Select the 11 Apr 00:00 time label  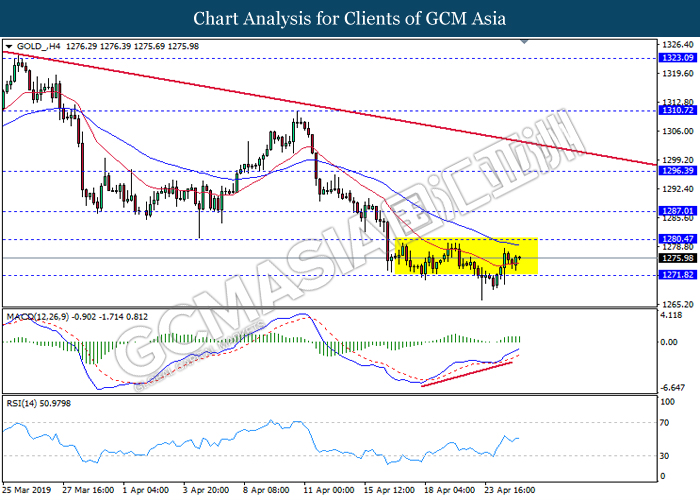(x=329, y=490)
